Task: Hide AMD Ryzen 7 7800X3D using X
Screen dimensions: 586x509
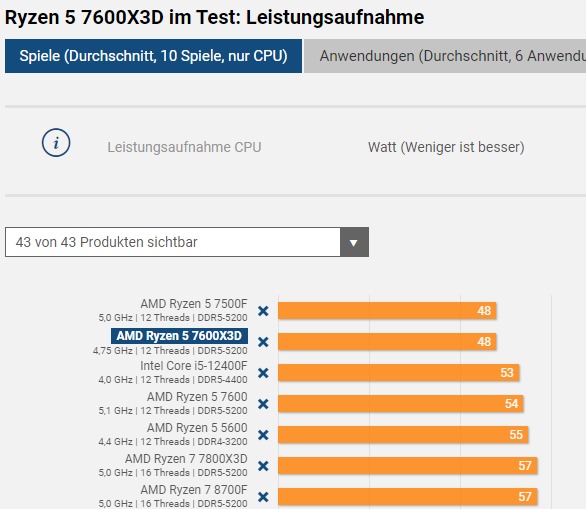Action: pos(263,466)
